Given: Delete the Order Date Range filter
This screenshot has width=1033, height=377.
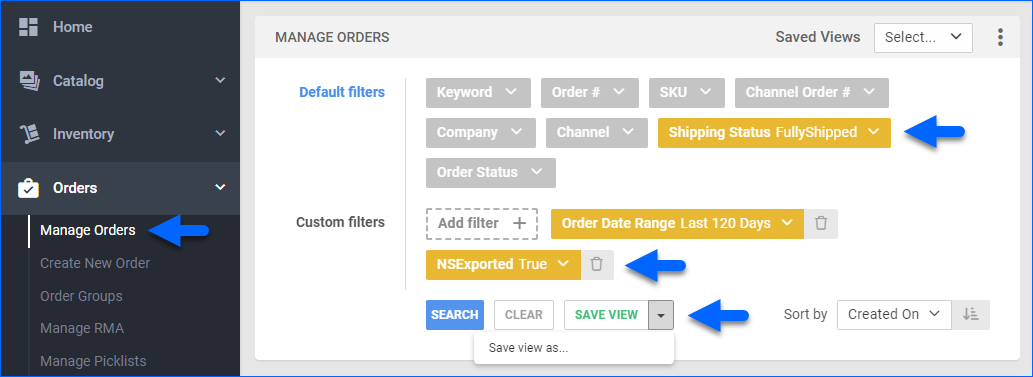Looking at the screenshot, I should point(821,223).
